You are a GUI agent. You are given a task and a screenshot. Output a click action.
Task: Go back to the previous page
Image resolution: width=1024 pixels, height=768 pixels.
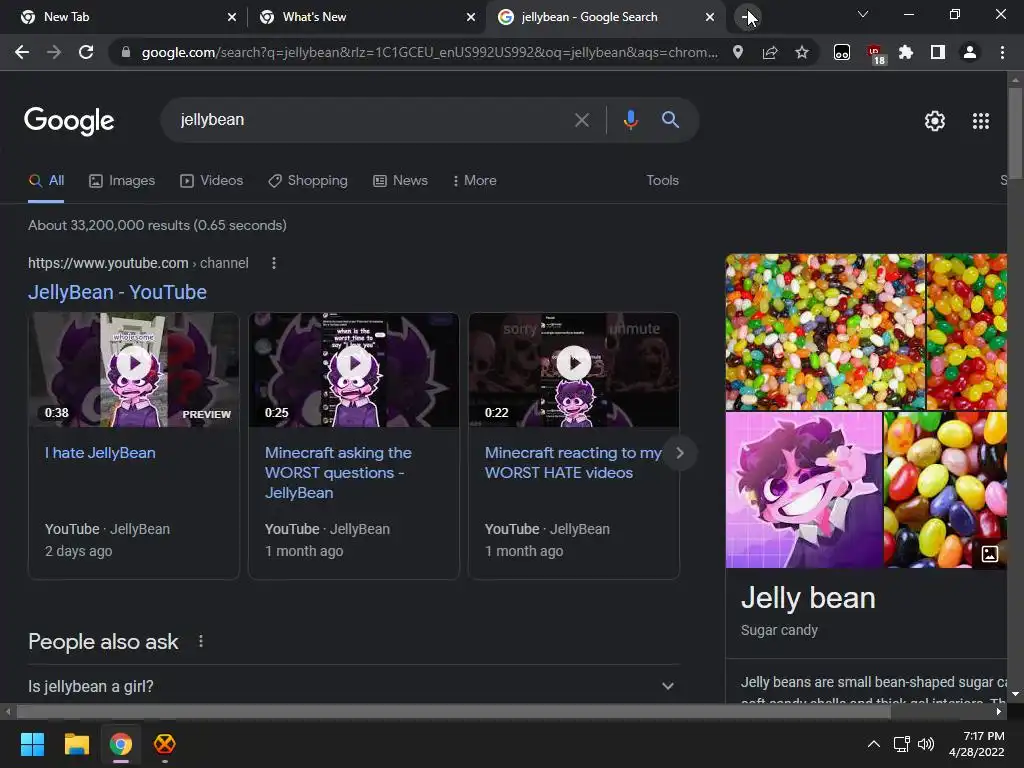pos(22,52)
